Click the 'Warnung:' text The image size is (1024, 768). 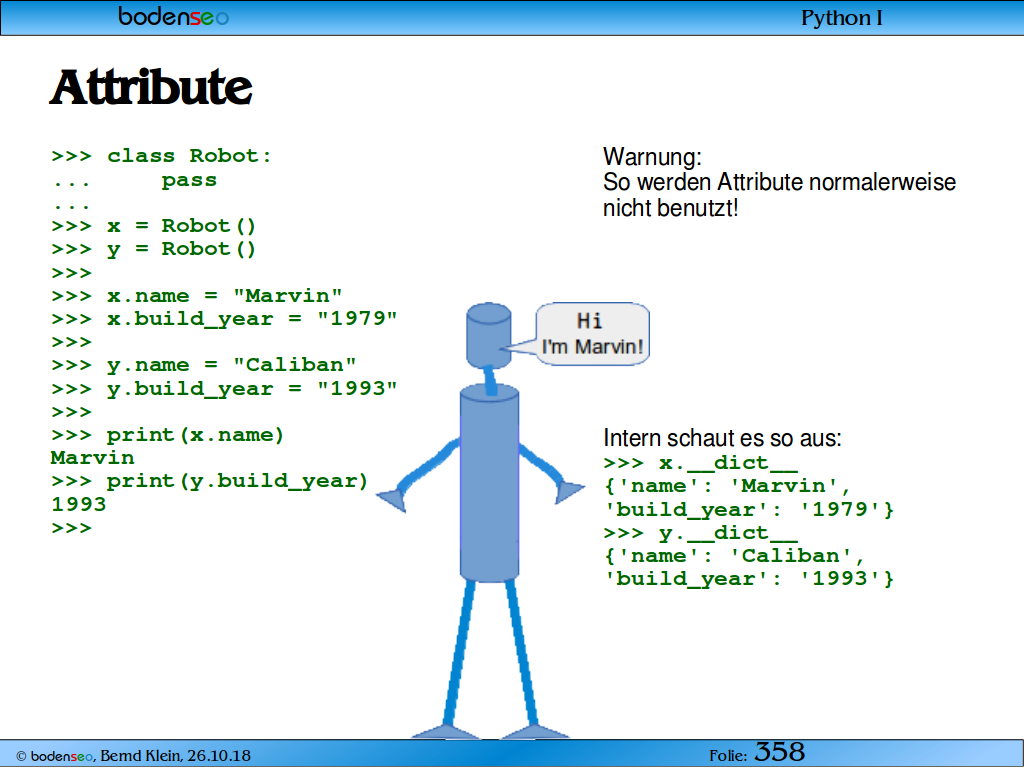pos(652,157)
